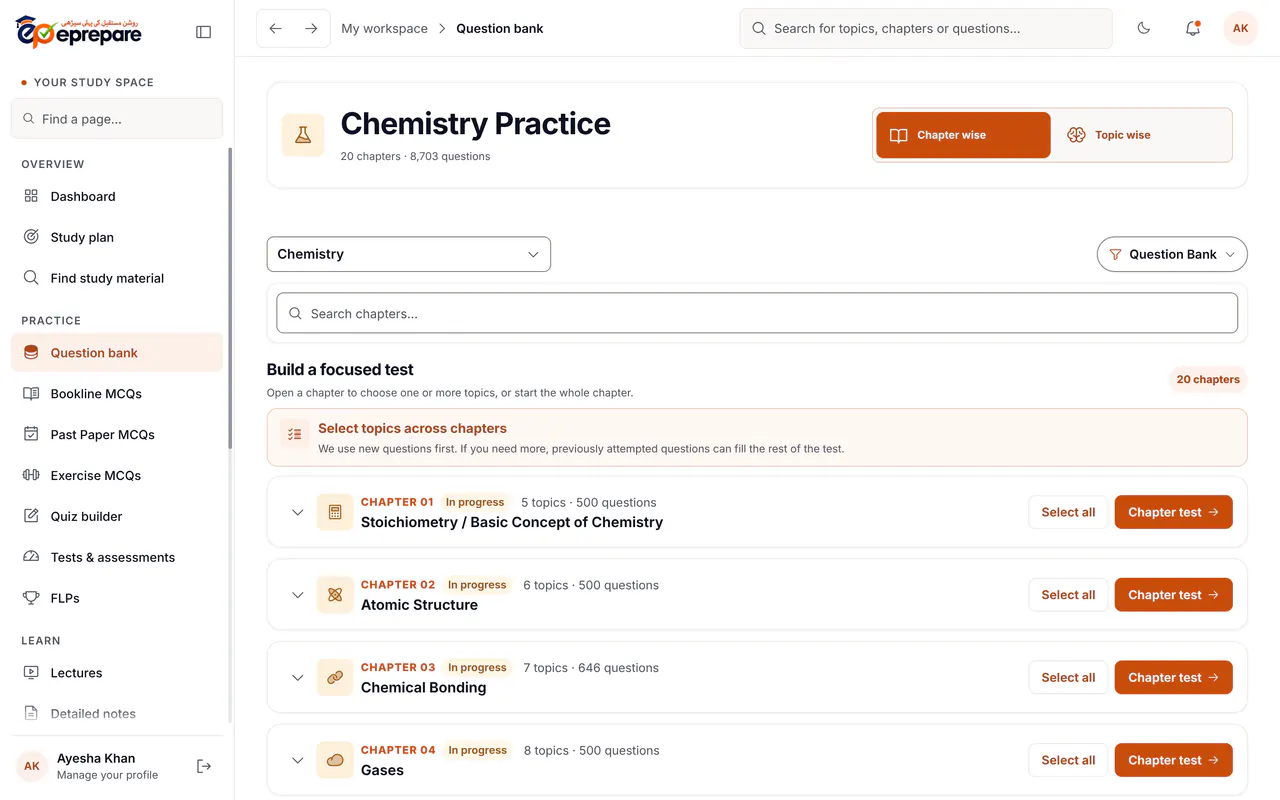Open the Question Bank filter dropdown
1280x800 pixels.
tap(1172, 254)
